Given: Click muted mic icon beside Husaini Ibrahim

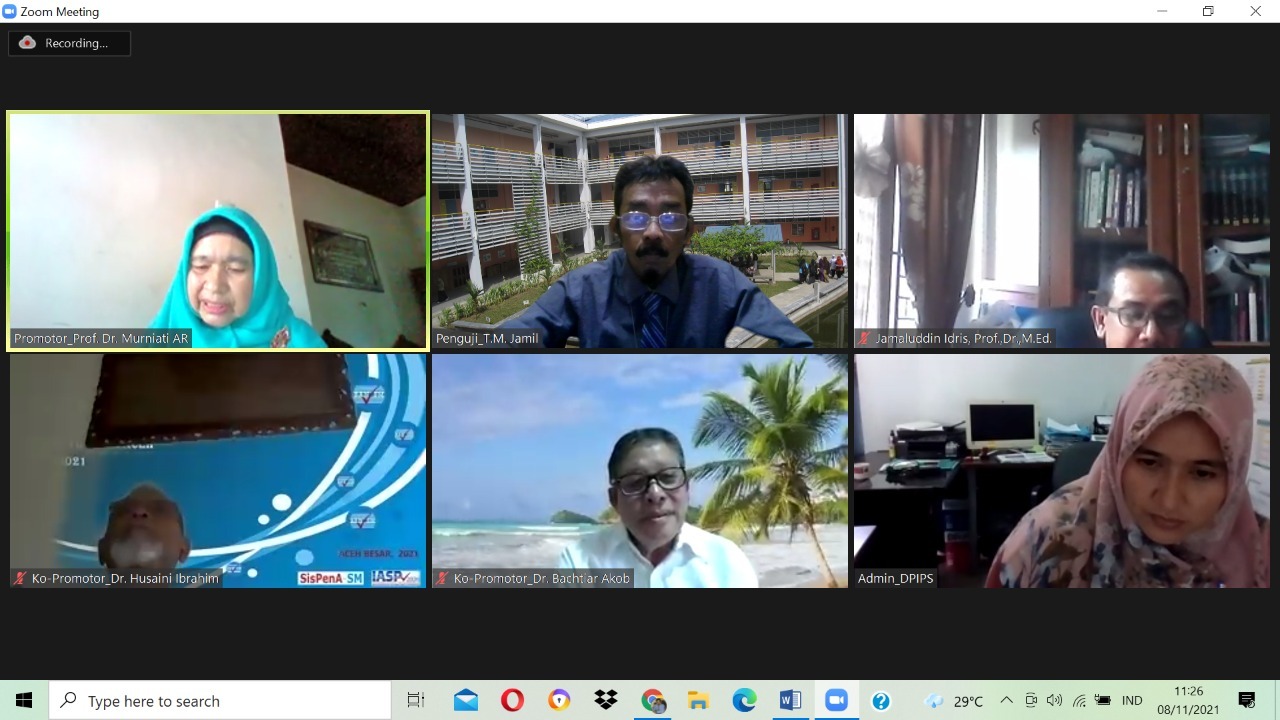Looking at the screenshot, I should click(20, 578).
